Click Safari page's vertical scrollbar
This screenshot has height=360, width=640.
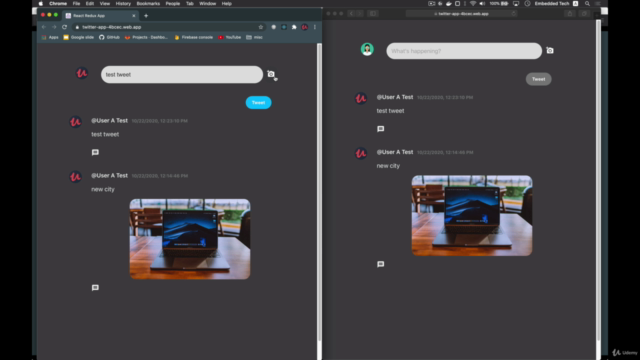(598, 180)
